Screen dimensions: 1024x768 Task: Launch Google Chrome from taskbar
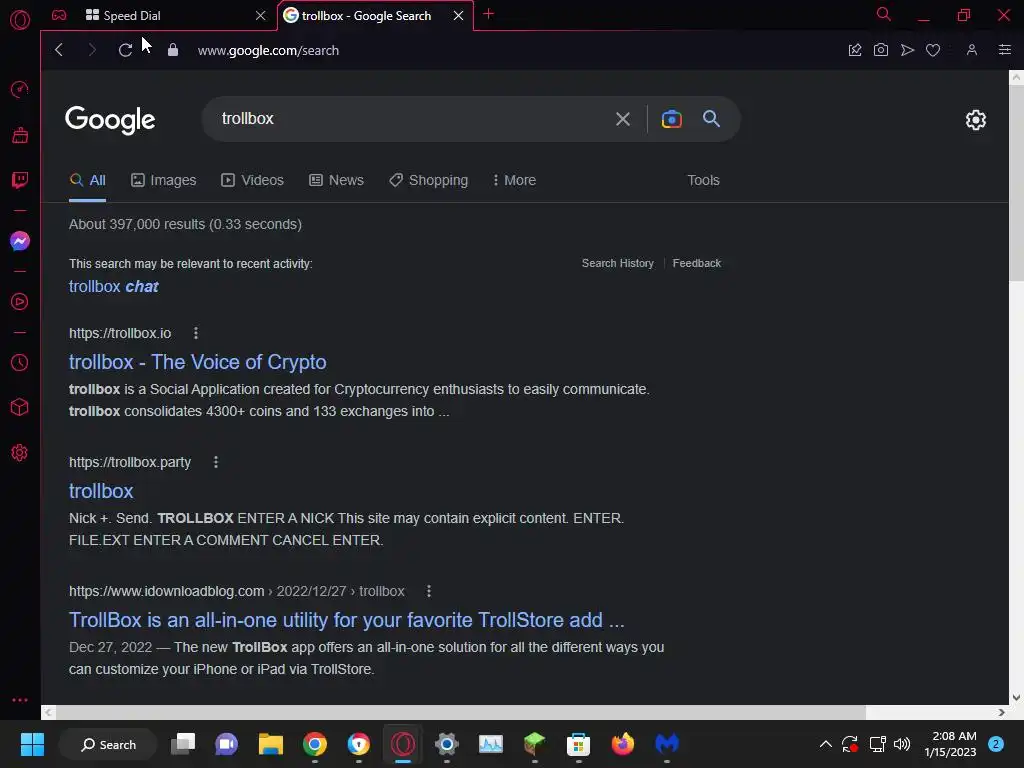pos(314,744)
